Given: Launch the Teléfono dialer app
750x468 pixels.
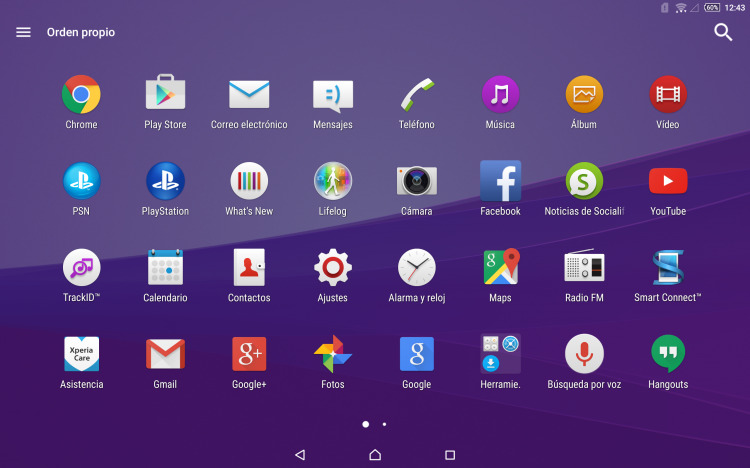Looking at the screenshot, I should (x=417, y=95).
